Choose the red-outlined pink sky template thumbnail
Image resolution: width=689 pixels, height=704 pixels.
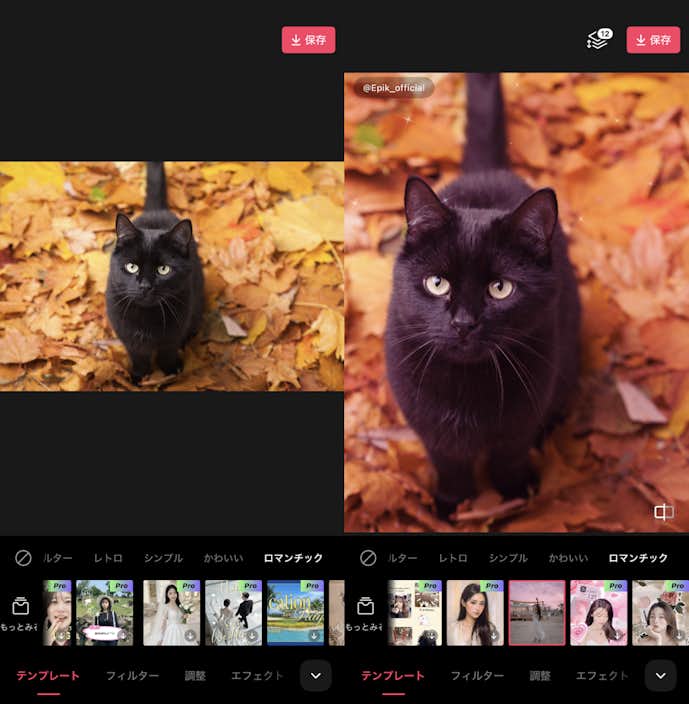[x=537, y=612]
